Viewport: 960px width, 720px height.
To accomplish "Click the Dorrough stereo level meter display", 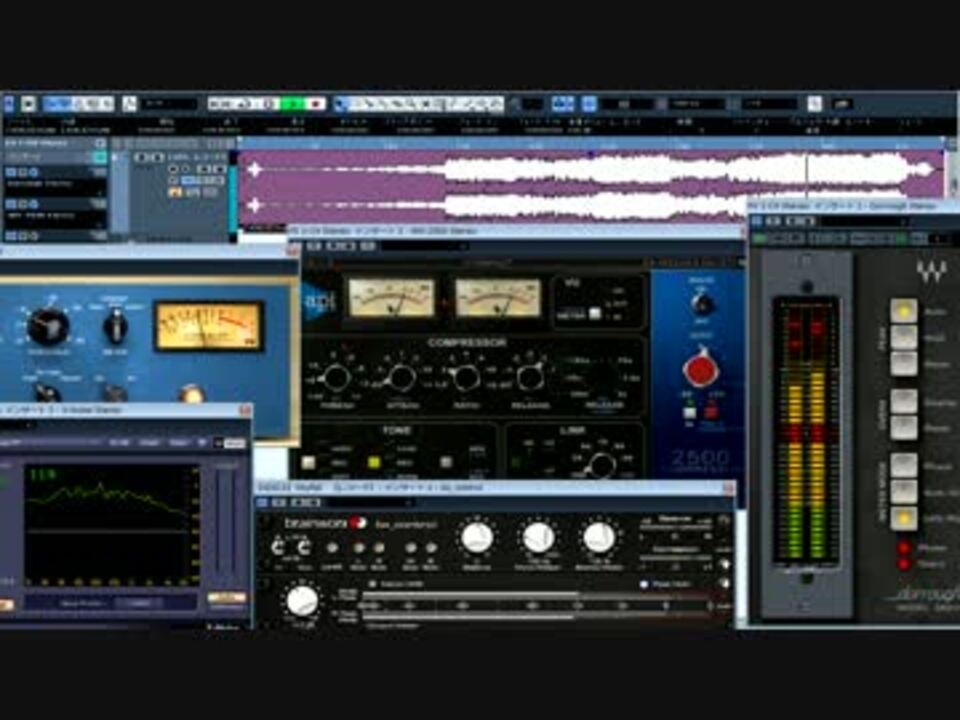I will [806, 430].
